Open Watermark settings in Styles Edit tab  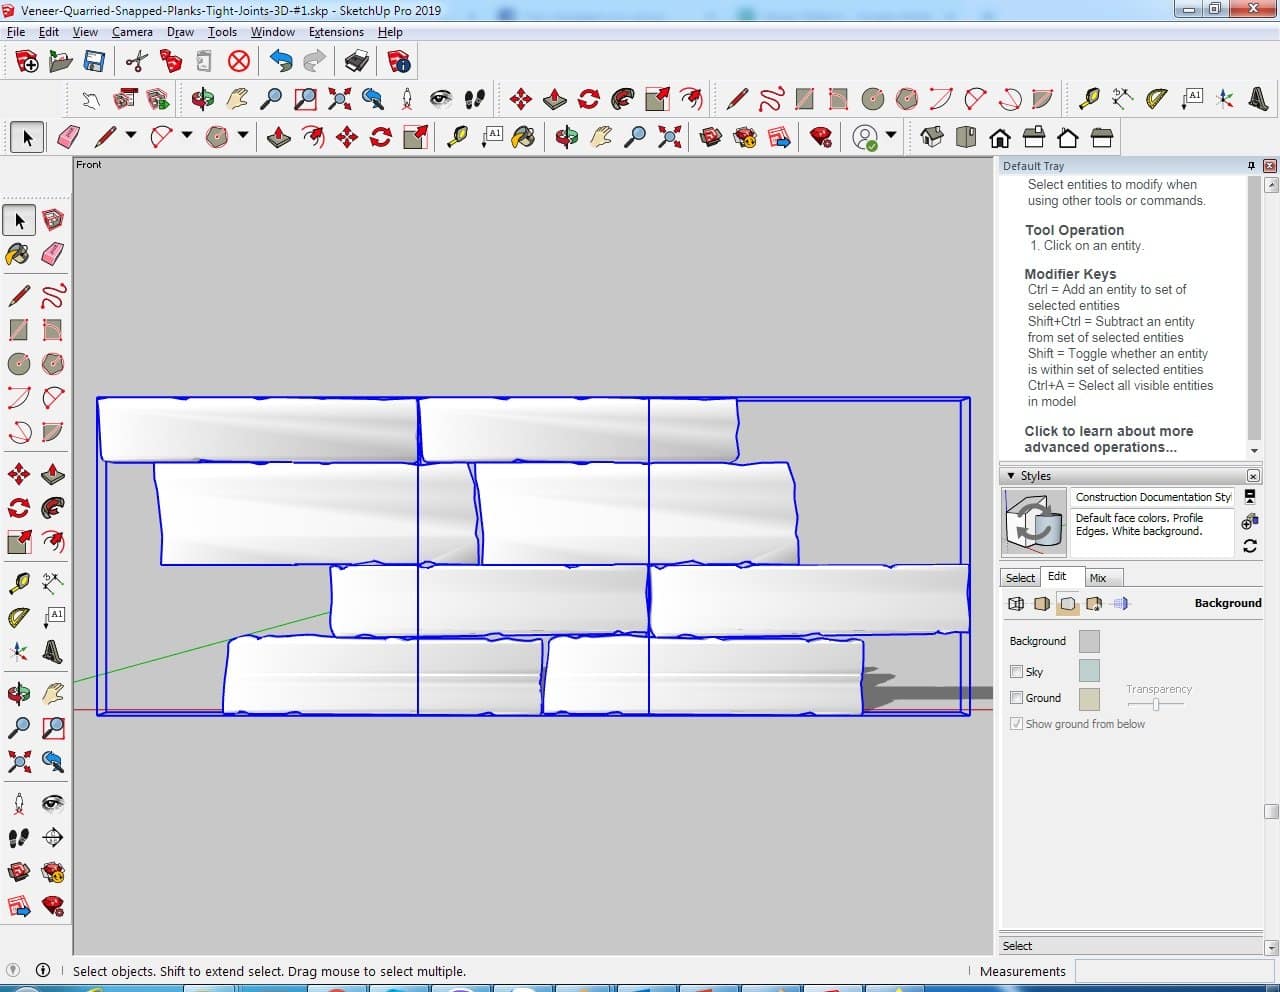tap(1094, 604)
